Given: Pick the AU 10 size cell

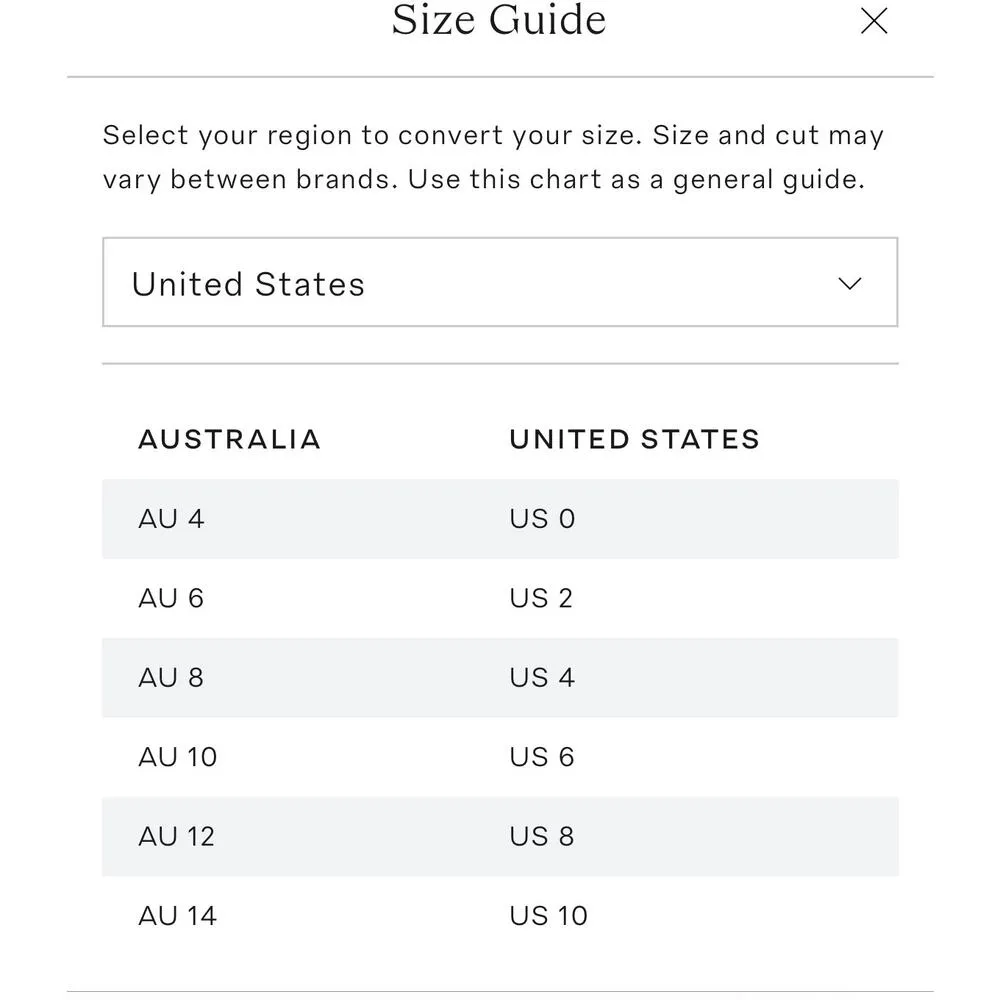Looking at the screenshot, I should 177,757.
